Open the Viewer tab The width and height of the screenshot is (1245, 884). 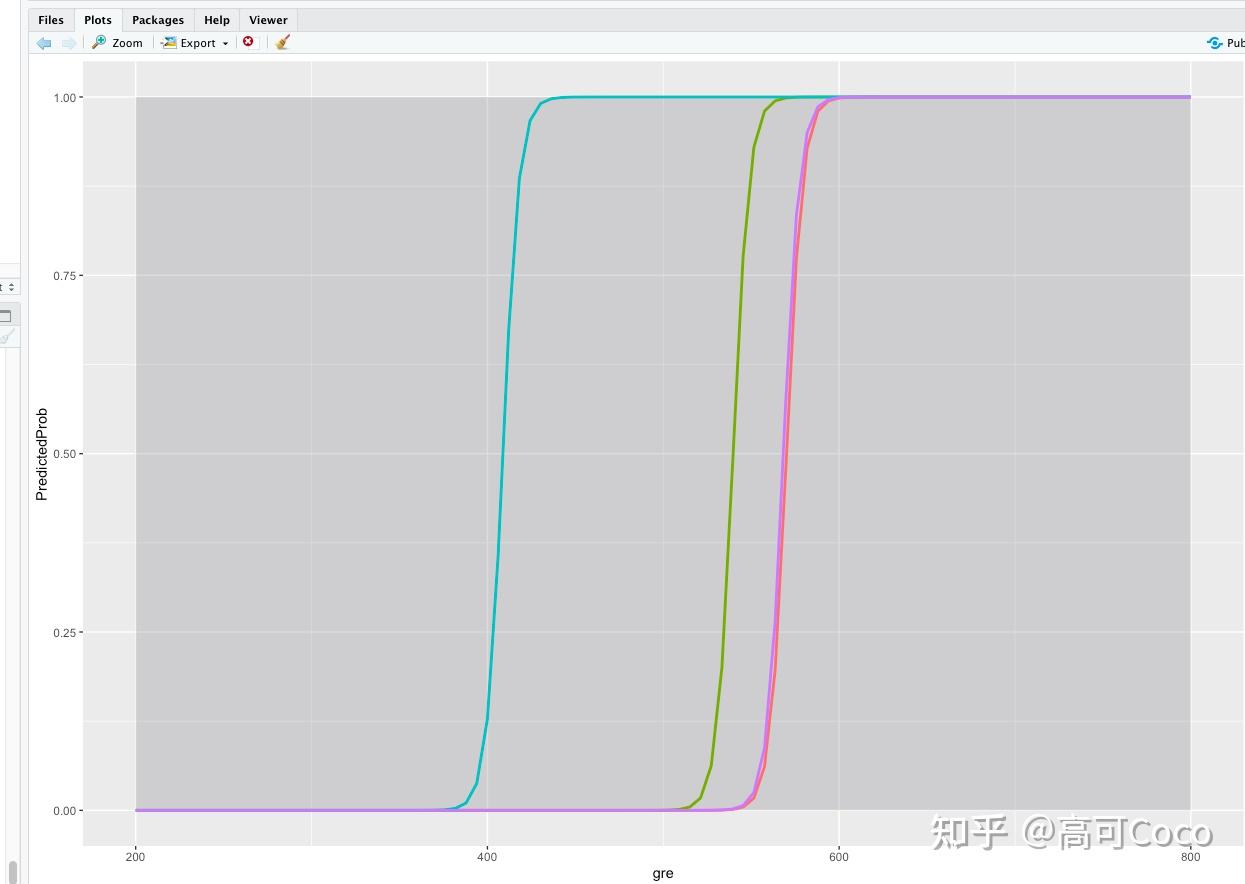(268, 20)
